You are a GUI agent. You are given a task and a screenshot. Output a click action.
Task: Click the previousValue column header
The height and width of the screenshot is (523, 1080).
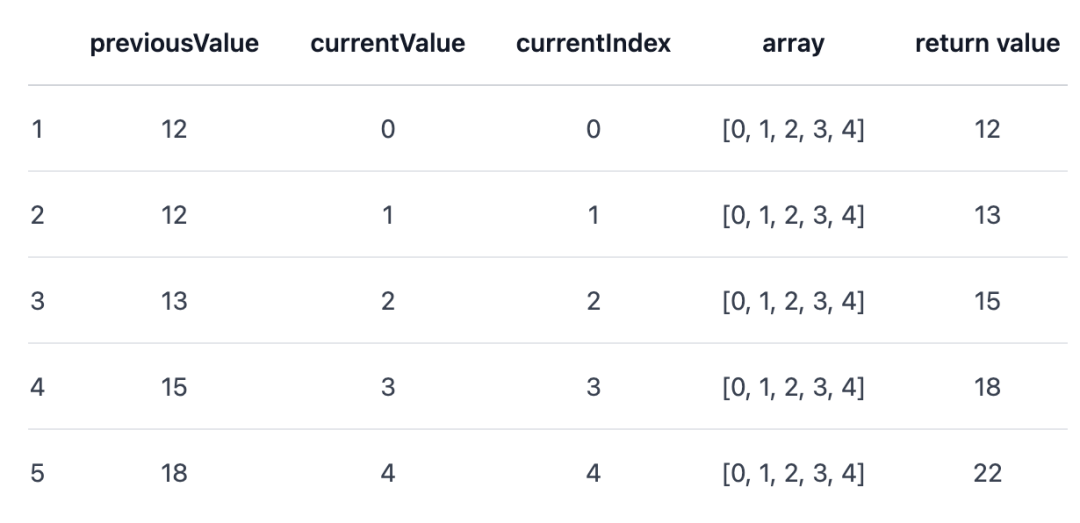pyautogui.click(x=175, y=45)
